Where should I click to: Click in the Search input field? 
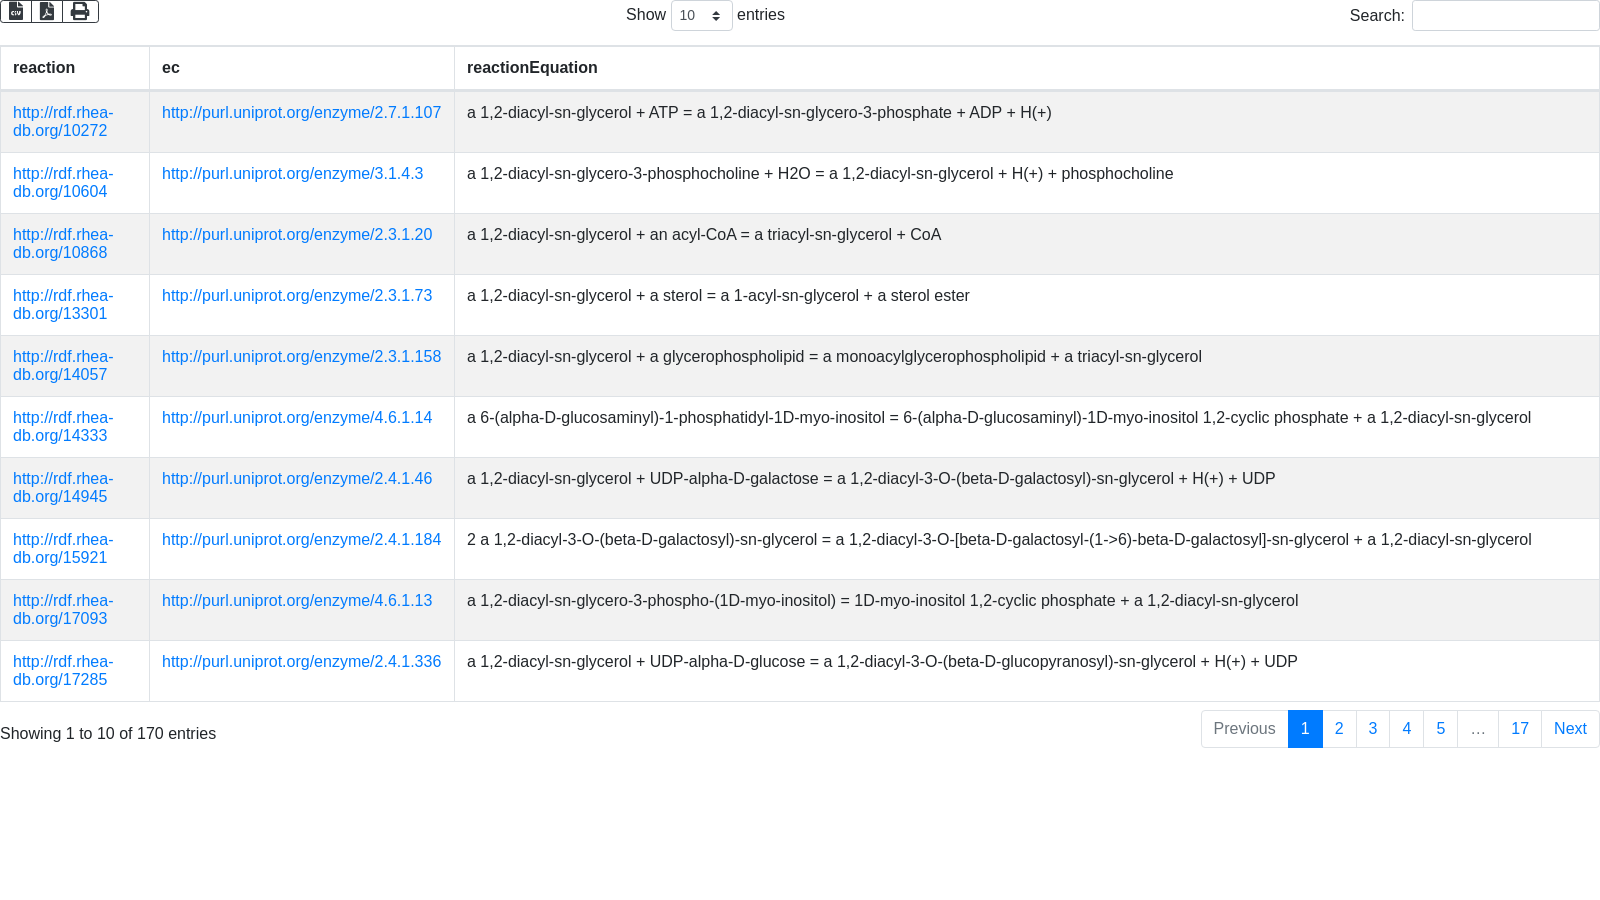click(1504, 16)
